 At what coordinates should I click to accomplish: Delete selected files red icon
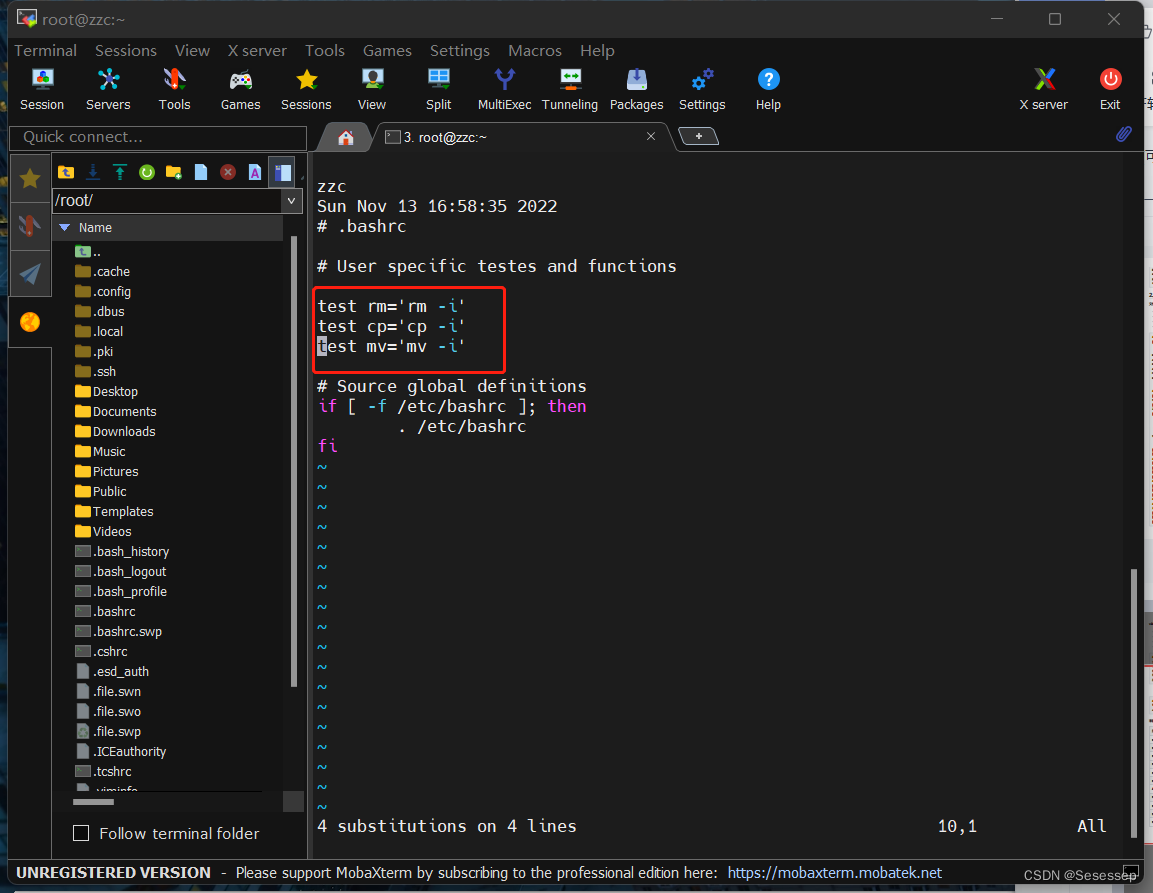coord(228,172)
